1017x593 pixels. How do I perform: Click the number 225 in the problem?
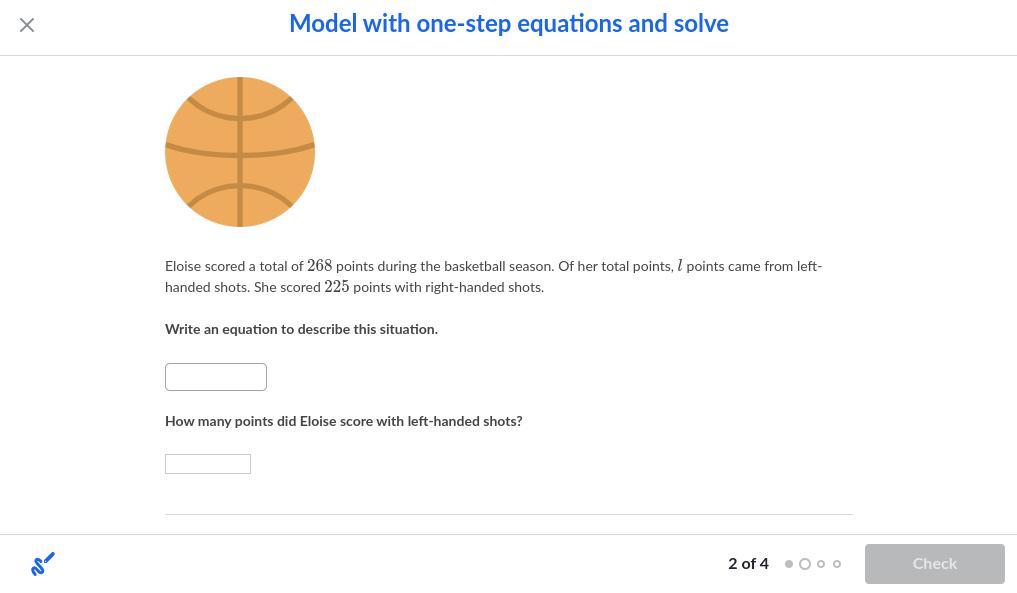point(337,287)
